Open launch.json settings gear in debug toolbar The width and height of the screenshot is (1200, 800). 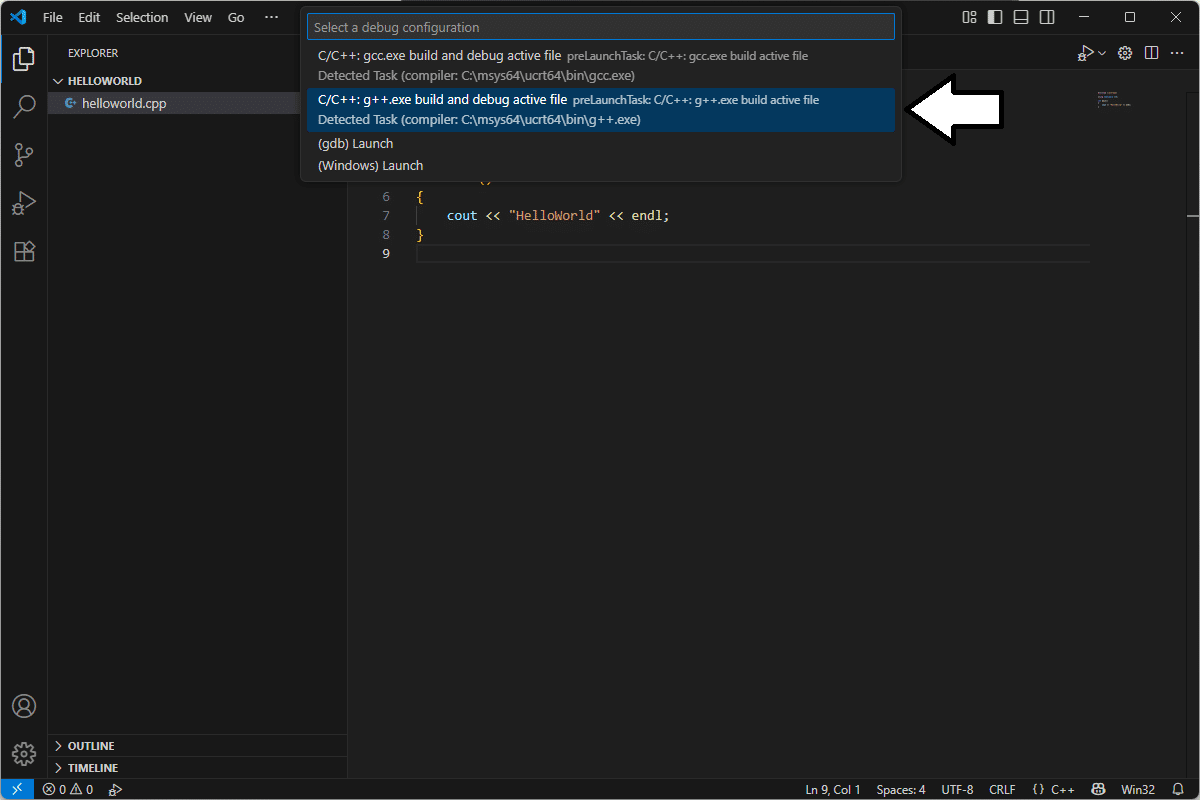tap(1124, 53)
